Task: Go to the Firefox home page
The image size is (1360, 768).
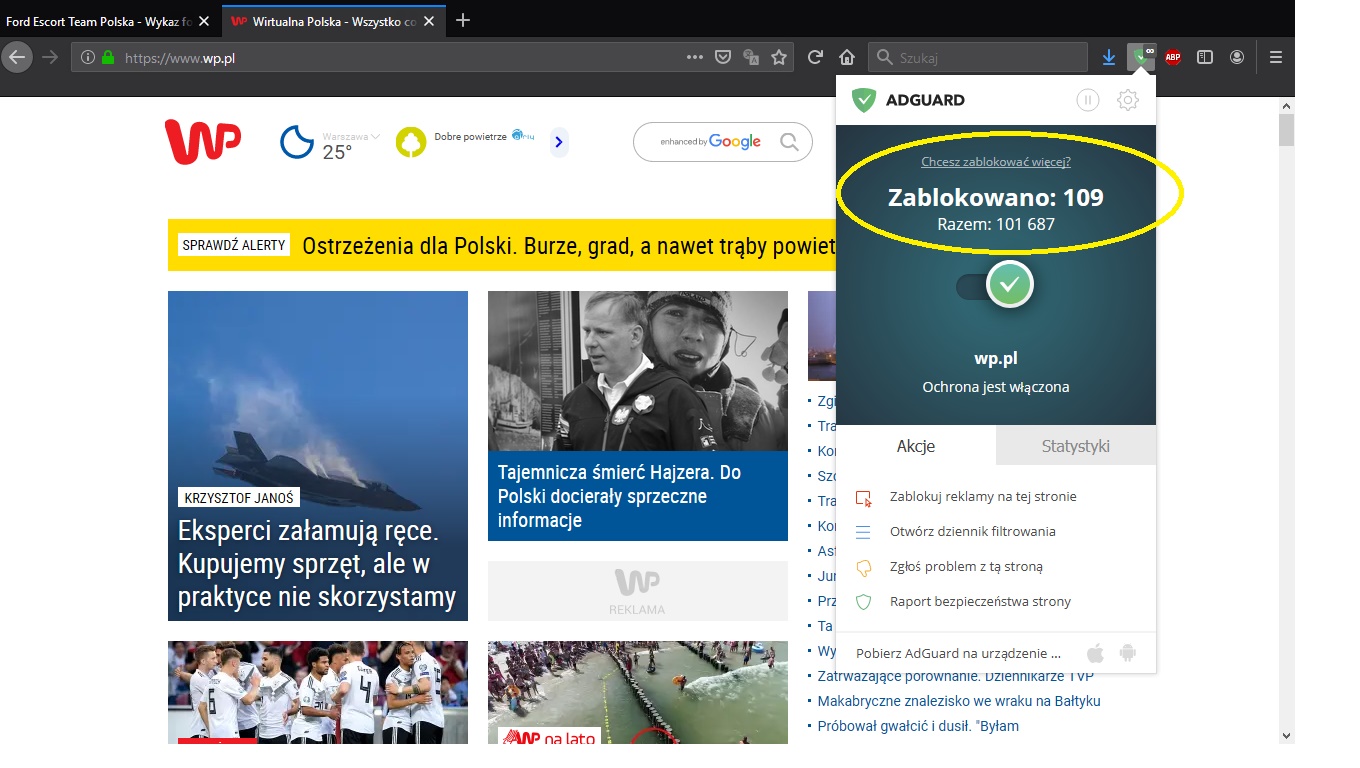Action: click(846, 58)
